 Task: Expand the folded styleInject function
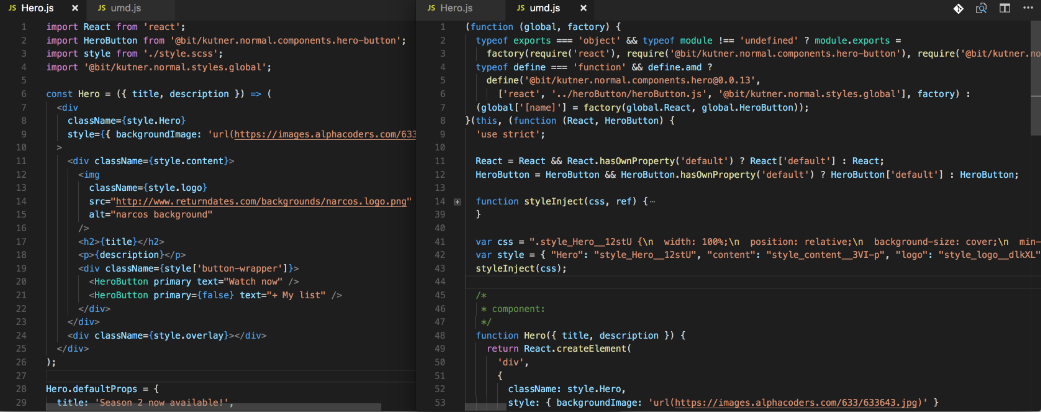click(458, 201)
